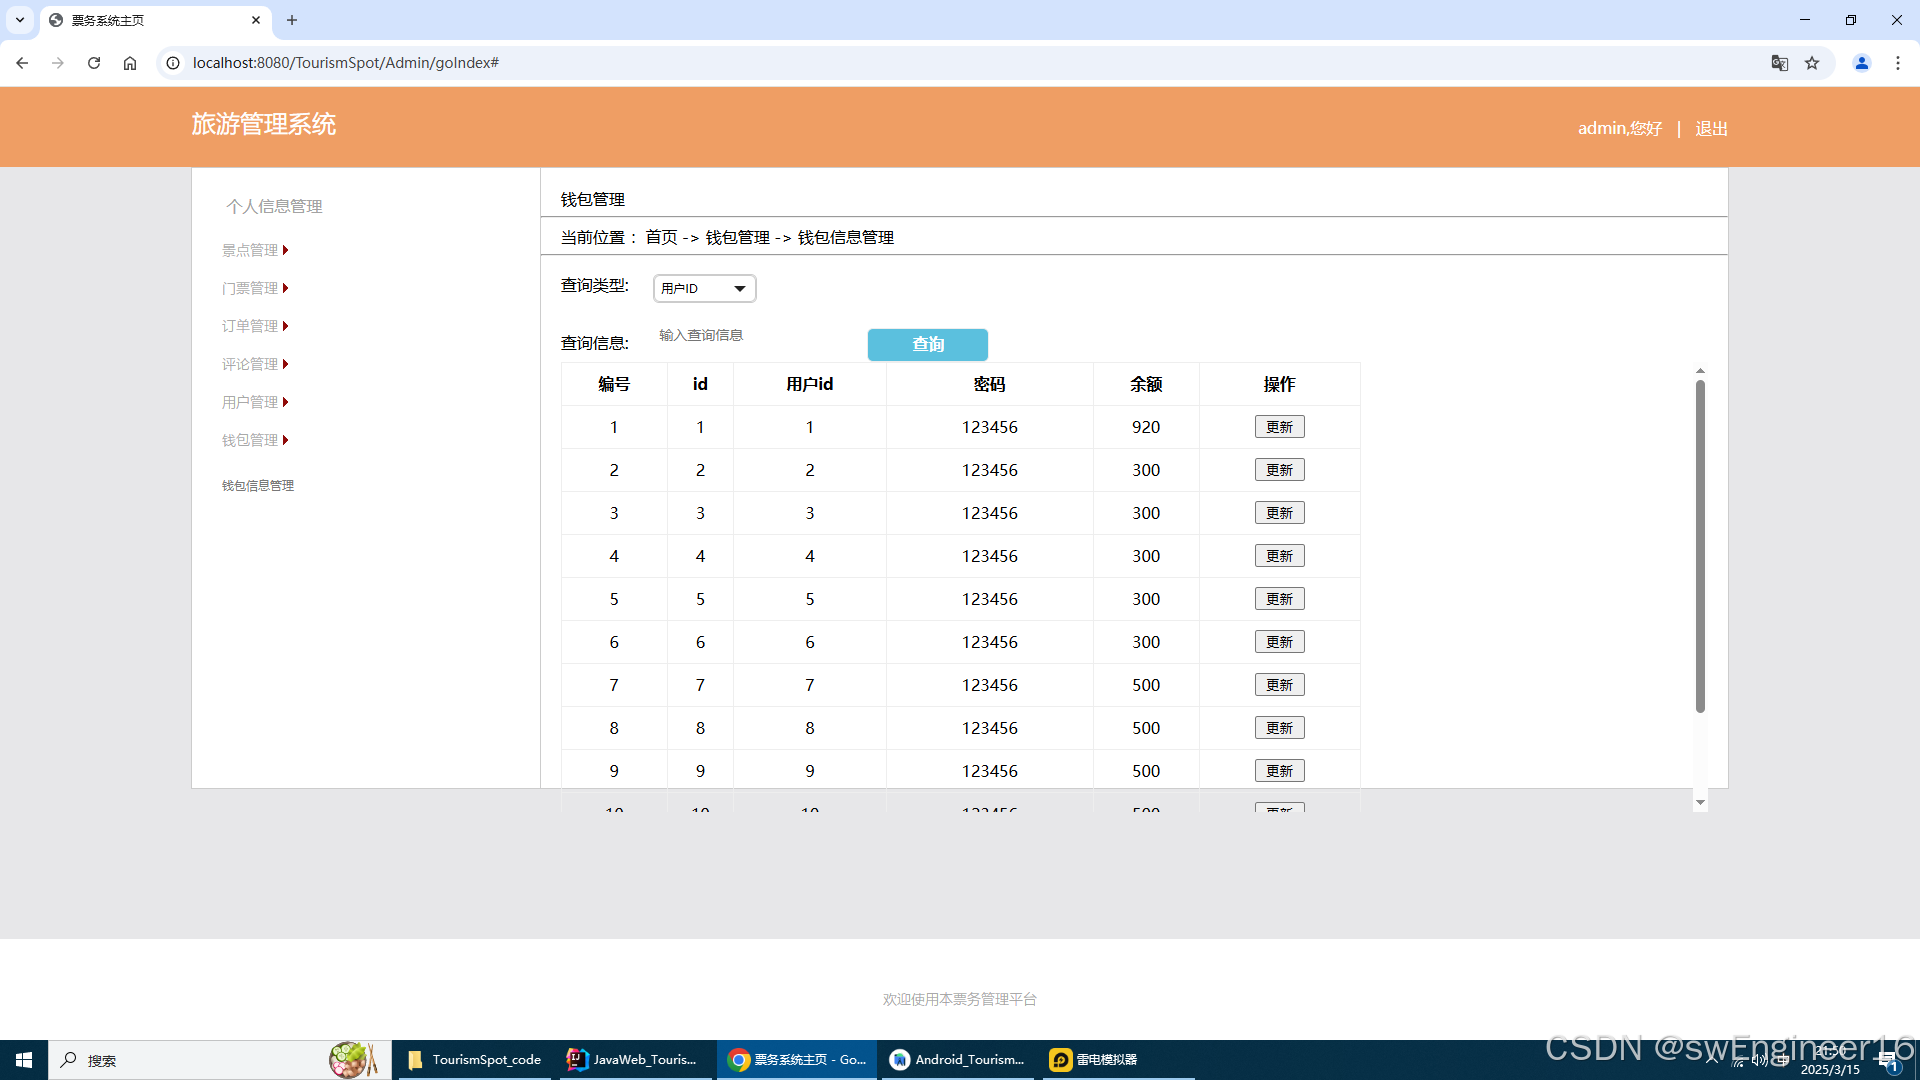
Task: Click the browser home icon
Action: [x=130, y=63]
